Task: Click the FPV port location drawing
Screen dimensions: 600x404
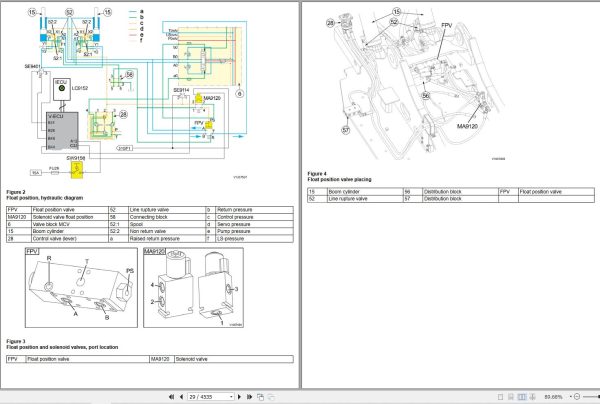Action: [81, 287]
